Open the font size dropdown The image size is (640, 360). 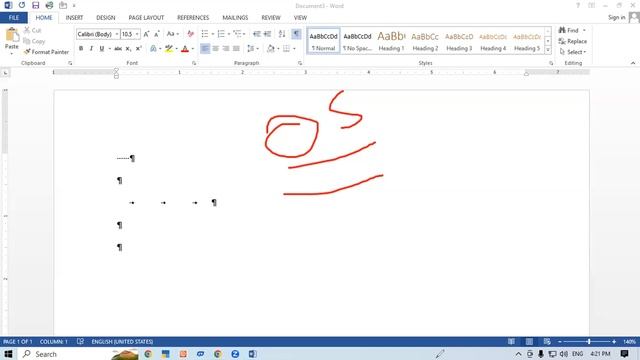coord(137,34)
